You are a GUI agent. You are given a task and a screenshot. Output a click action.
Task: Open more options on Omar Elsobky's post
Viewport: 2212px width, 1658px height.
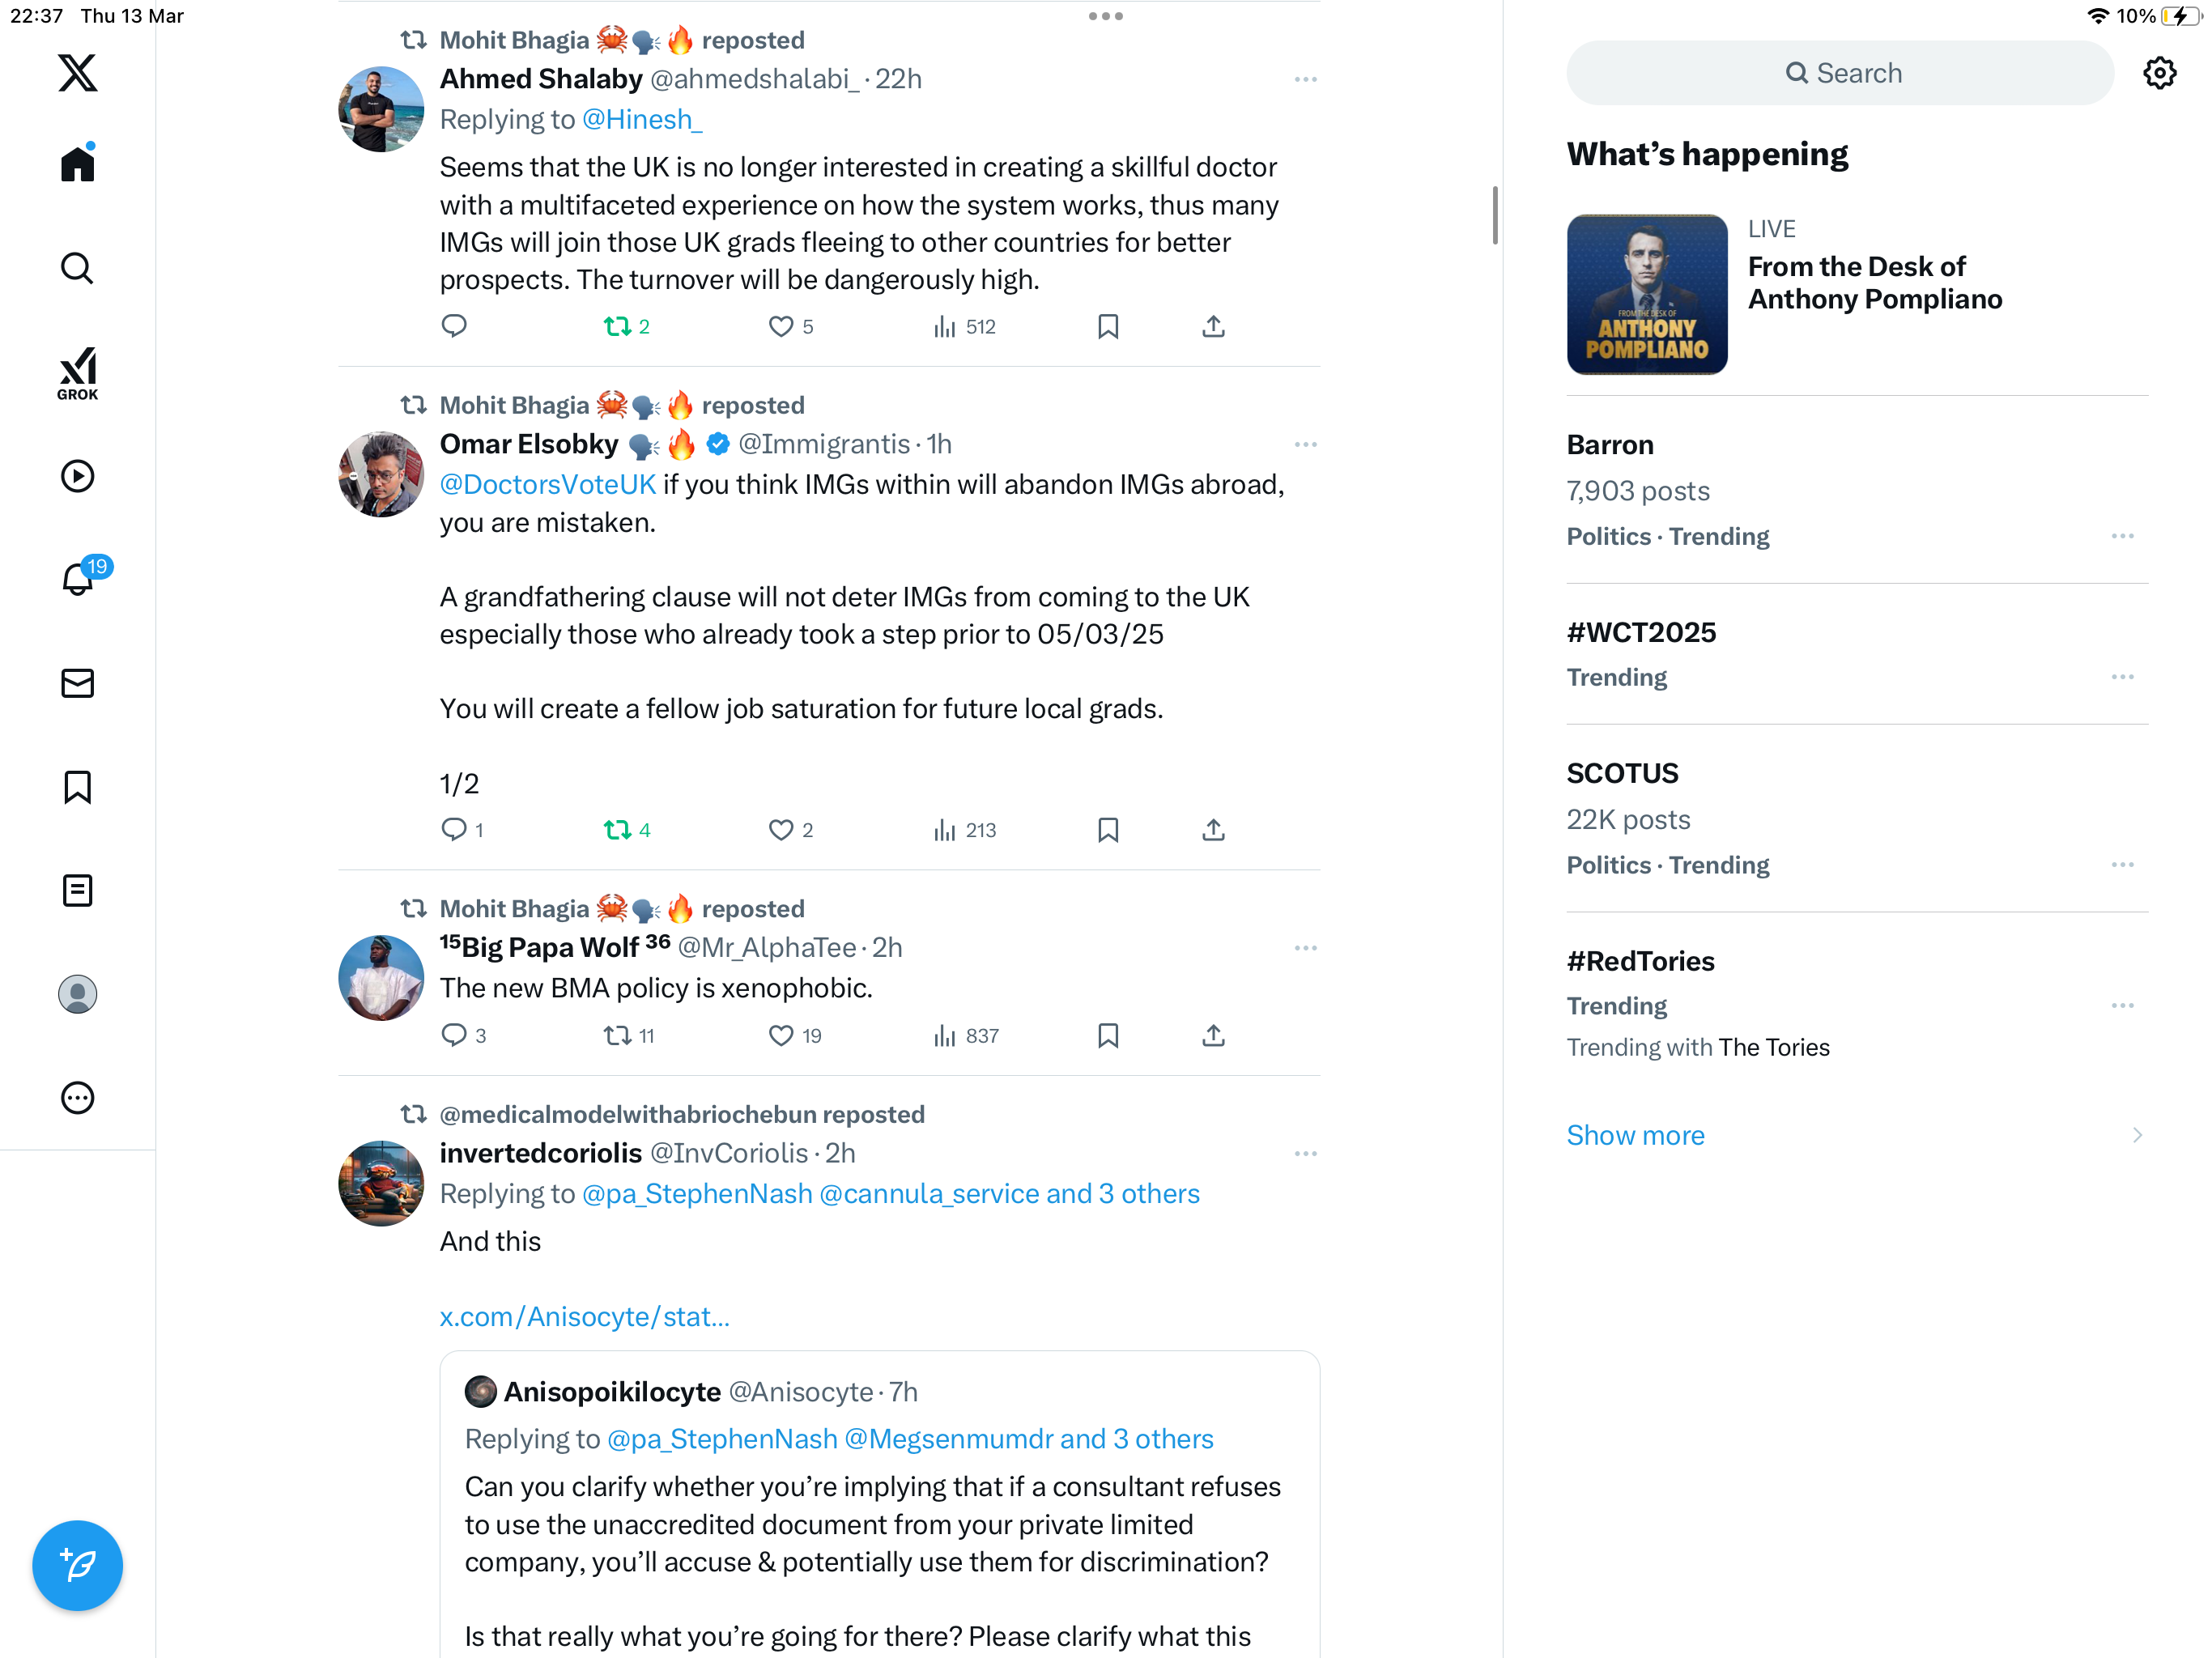point(1304,444)
